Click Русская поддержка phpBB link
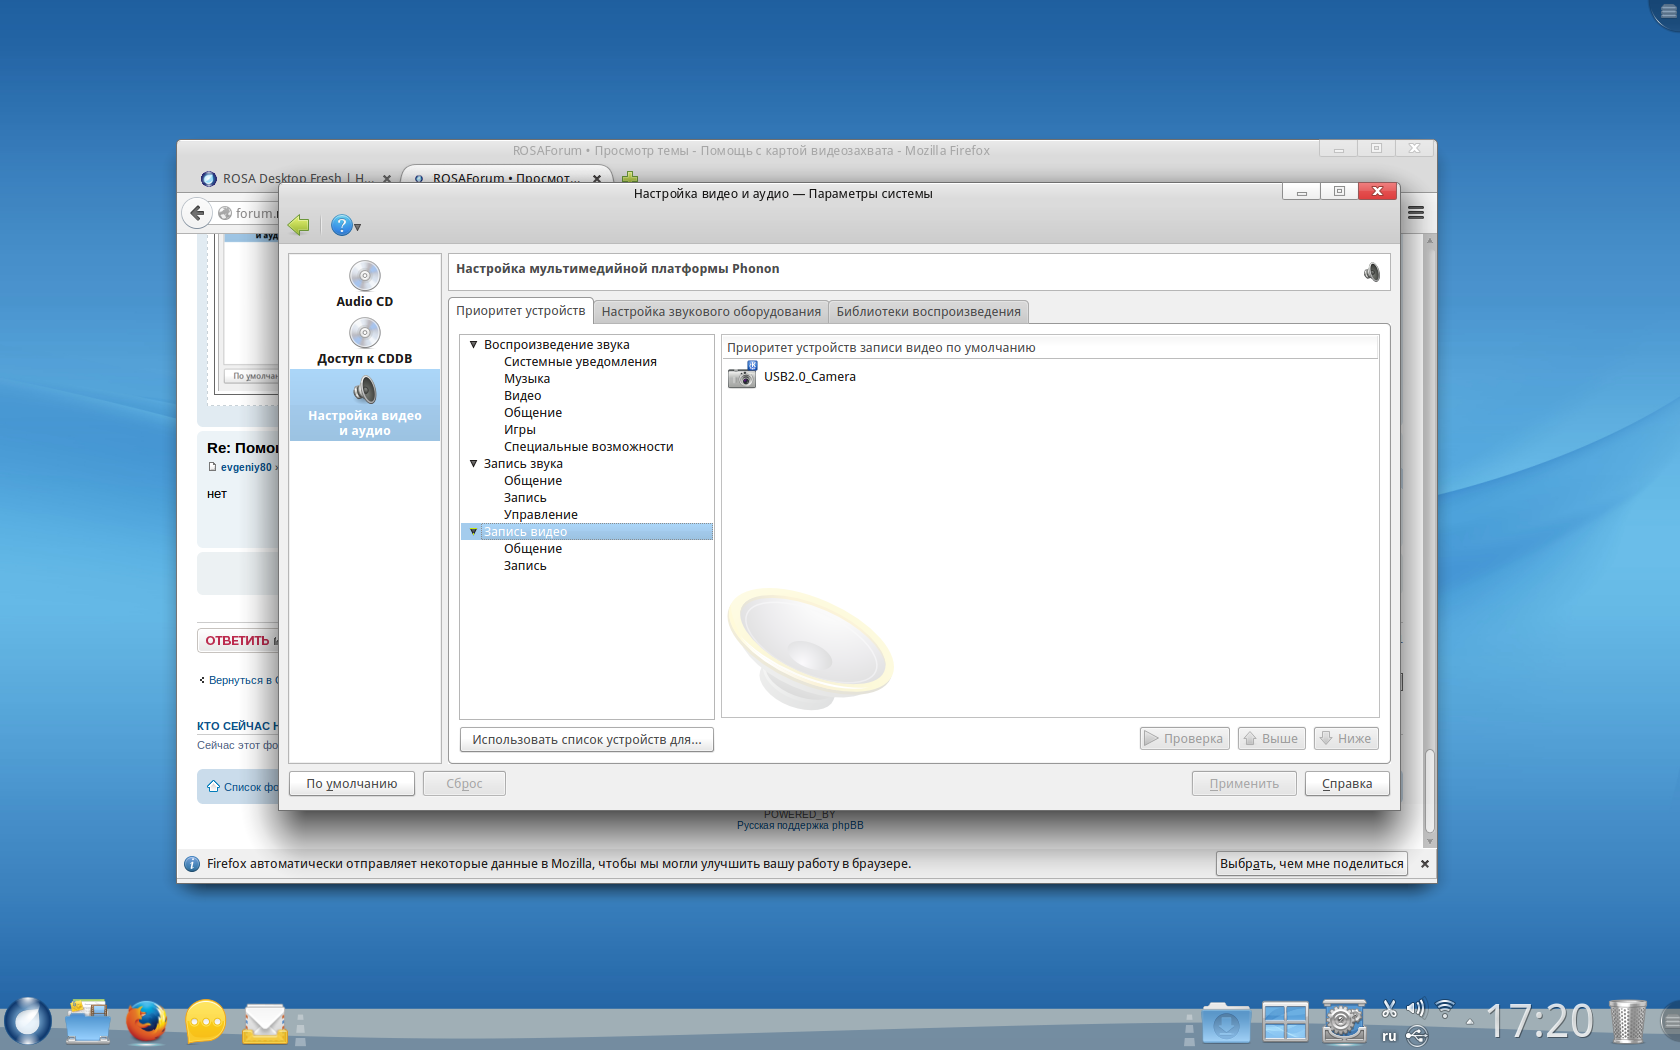Screen dimensions: 1680x1050 800,826
